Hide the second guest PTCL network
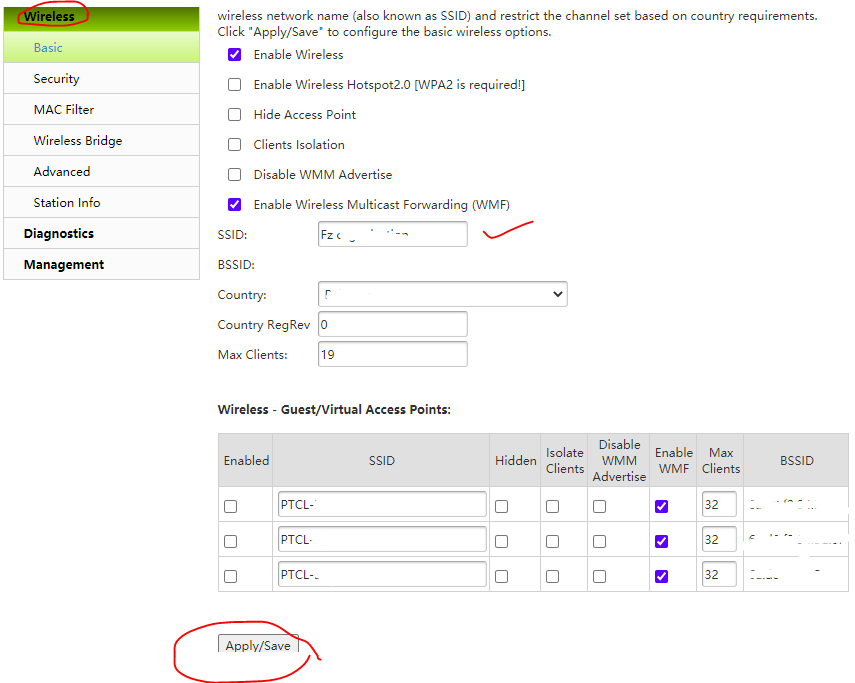 click(501, 540)
